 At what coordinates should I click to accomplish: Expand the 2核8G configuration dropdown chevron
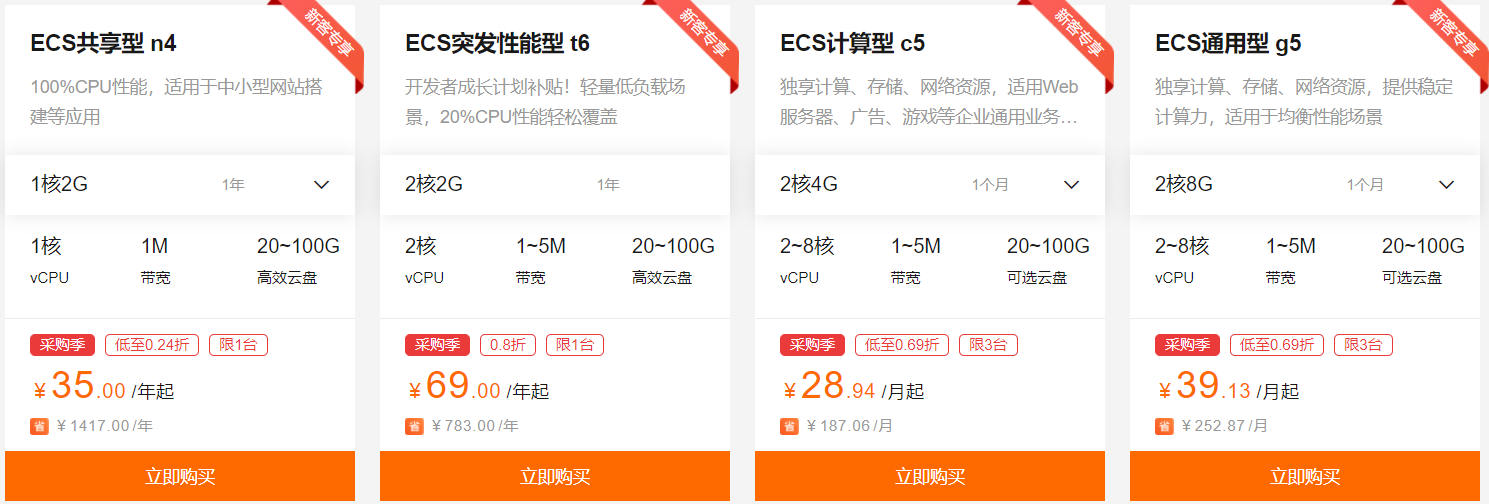point(1447,184)
